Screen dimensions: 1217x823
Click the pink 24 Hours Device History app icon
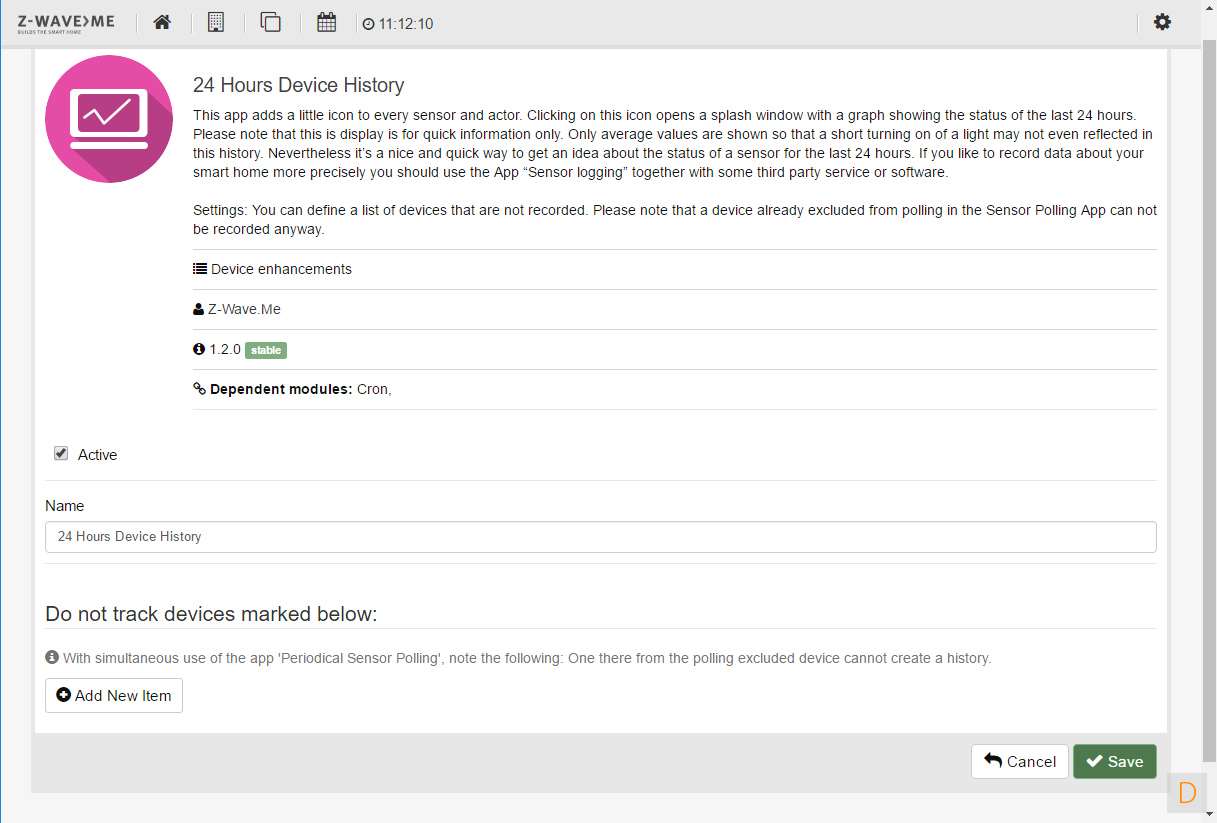[109, 119]
